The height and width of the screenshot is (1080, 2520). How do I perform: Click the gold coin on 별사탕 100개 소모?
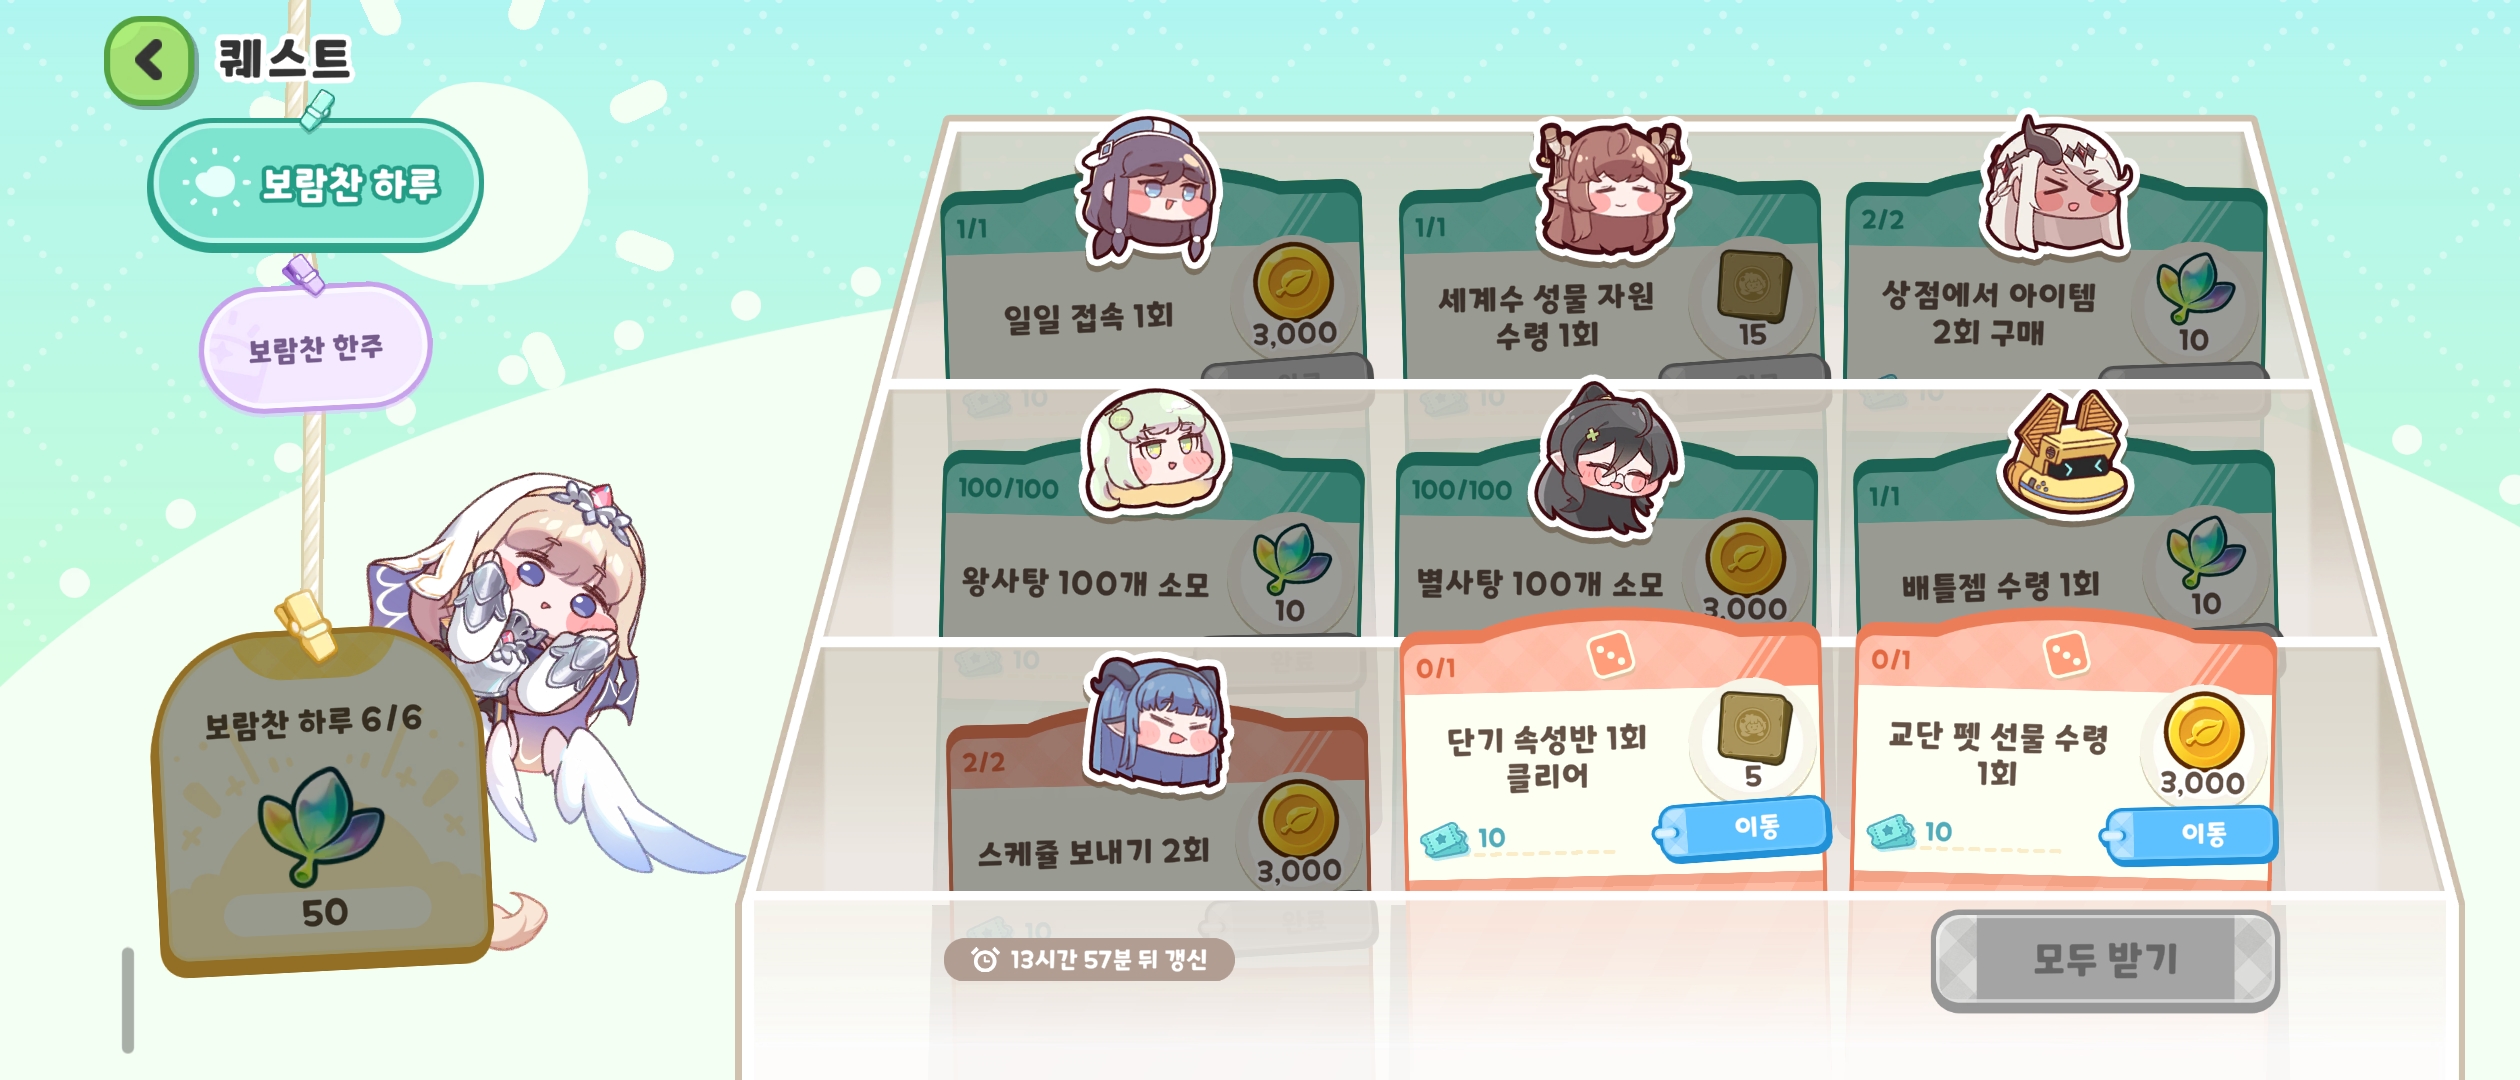coord(1746,558)
